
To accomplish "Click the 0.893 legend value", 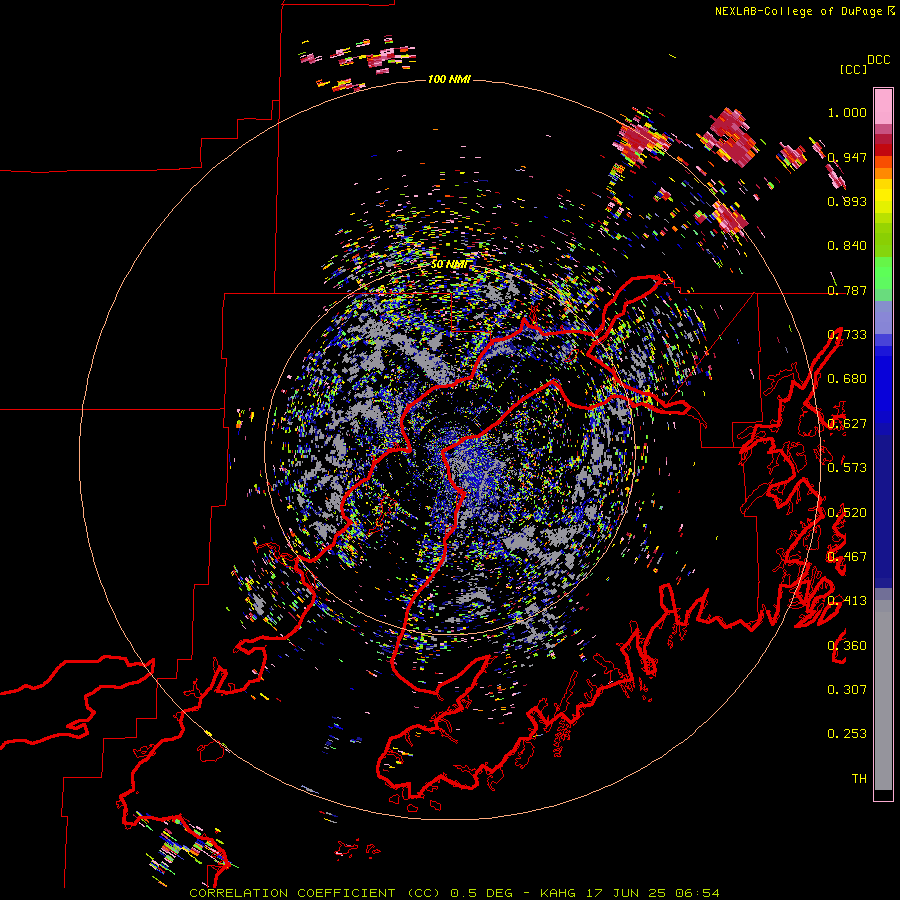I will pos(847,201).
